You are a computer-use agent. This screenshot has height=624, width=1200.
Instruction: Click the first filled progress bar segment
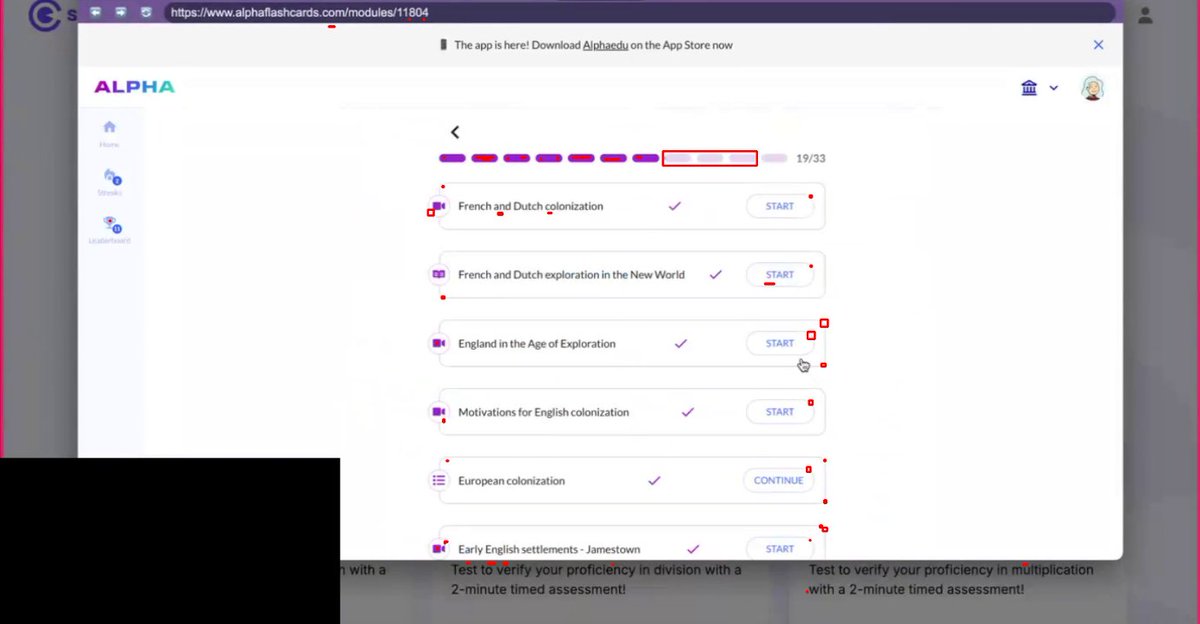[x=452, y=158]
